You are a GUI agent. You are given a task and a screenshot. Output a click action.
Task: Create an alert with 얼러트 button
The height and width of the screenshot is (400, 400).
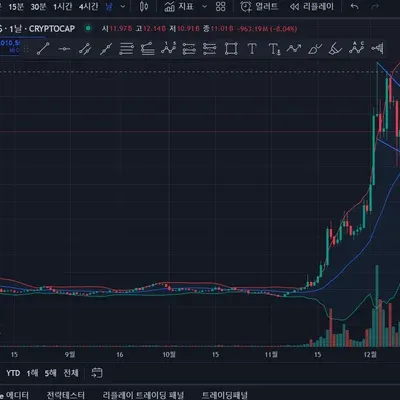tap(259, 7)
